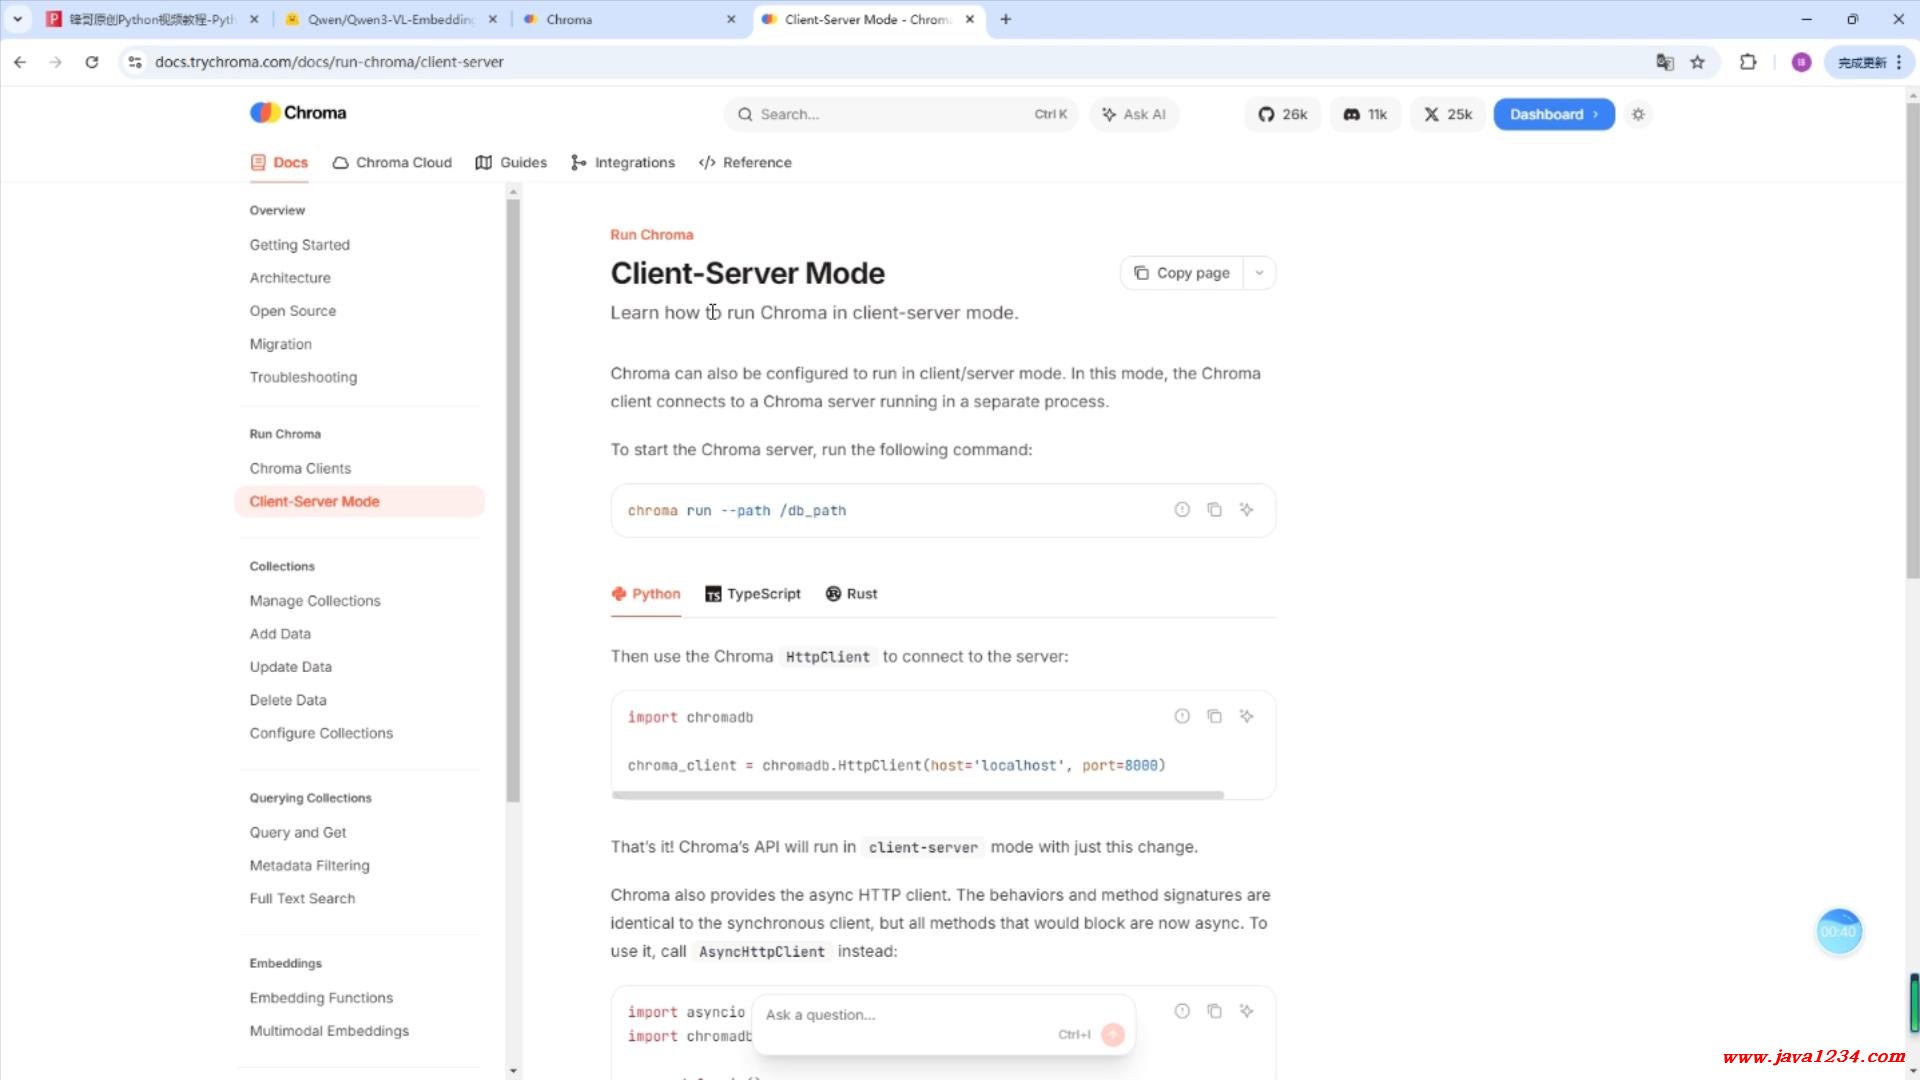The image size is (1920, 1080).
Task: Click info icon on chroma run code block
Action: (1182, 510)
